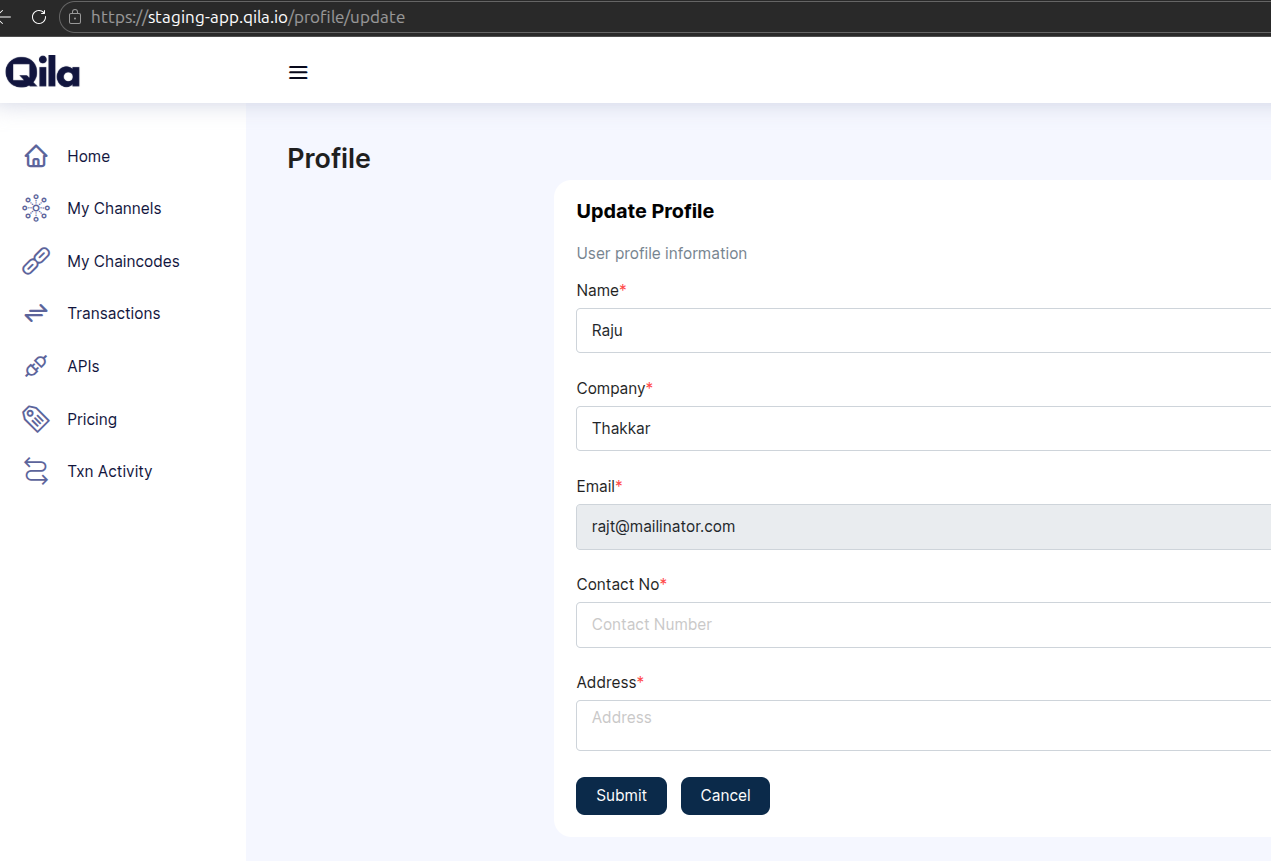Image resolution: width=1271 pixels, height=861 pixels.
Task: Reload the page using the refresh icon
Action: [38, 17]
